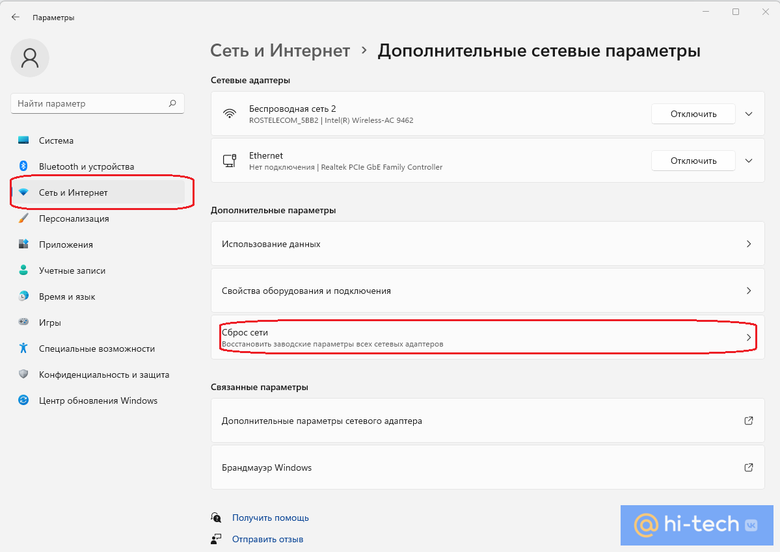Image resolution: width=780 pixels, height=552 pixels.
Task: Click the Получить помощь help icon
Action: click(x=216, y=518)
